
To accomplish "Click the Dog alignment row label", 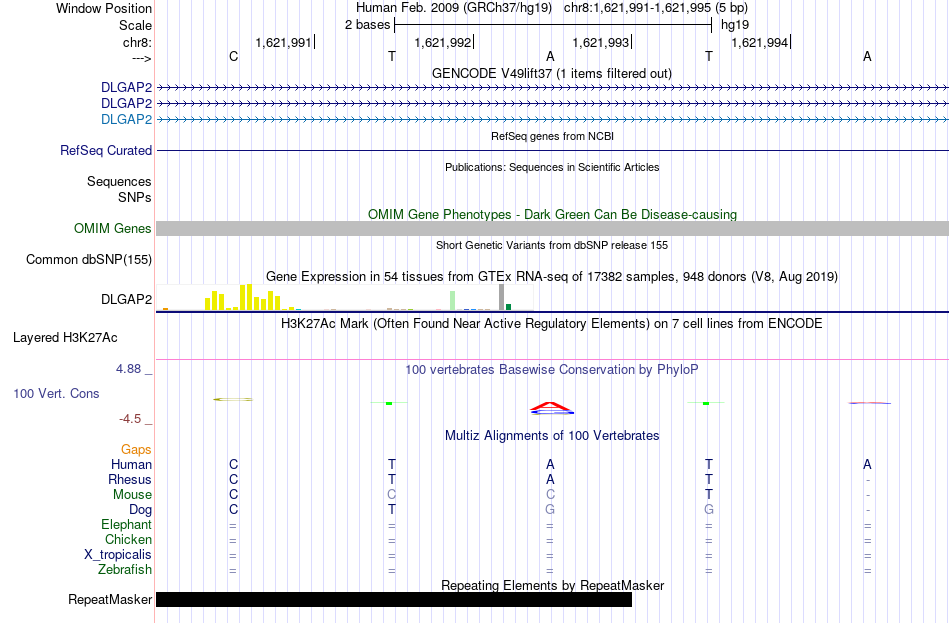I will pos(140,510).
